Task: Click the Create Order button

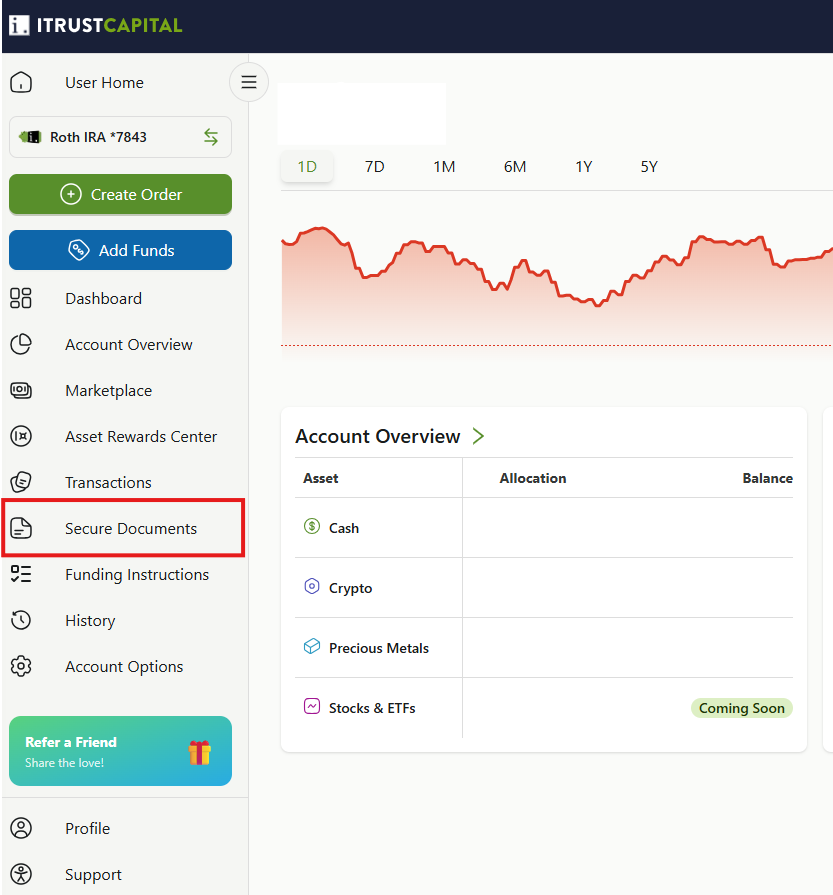Action: 120,194
